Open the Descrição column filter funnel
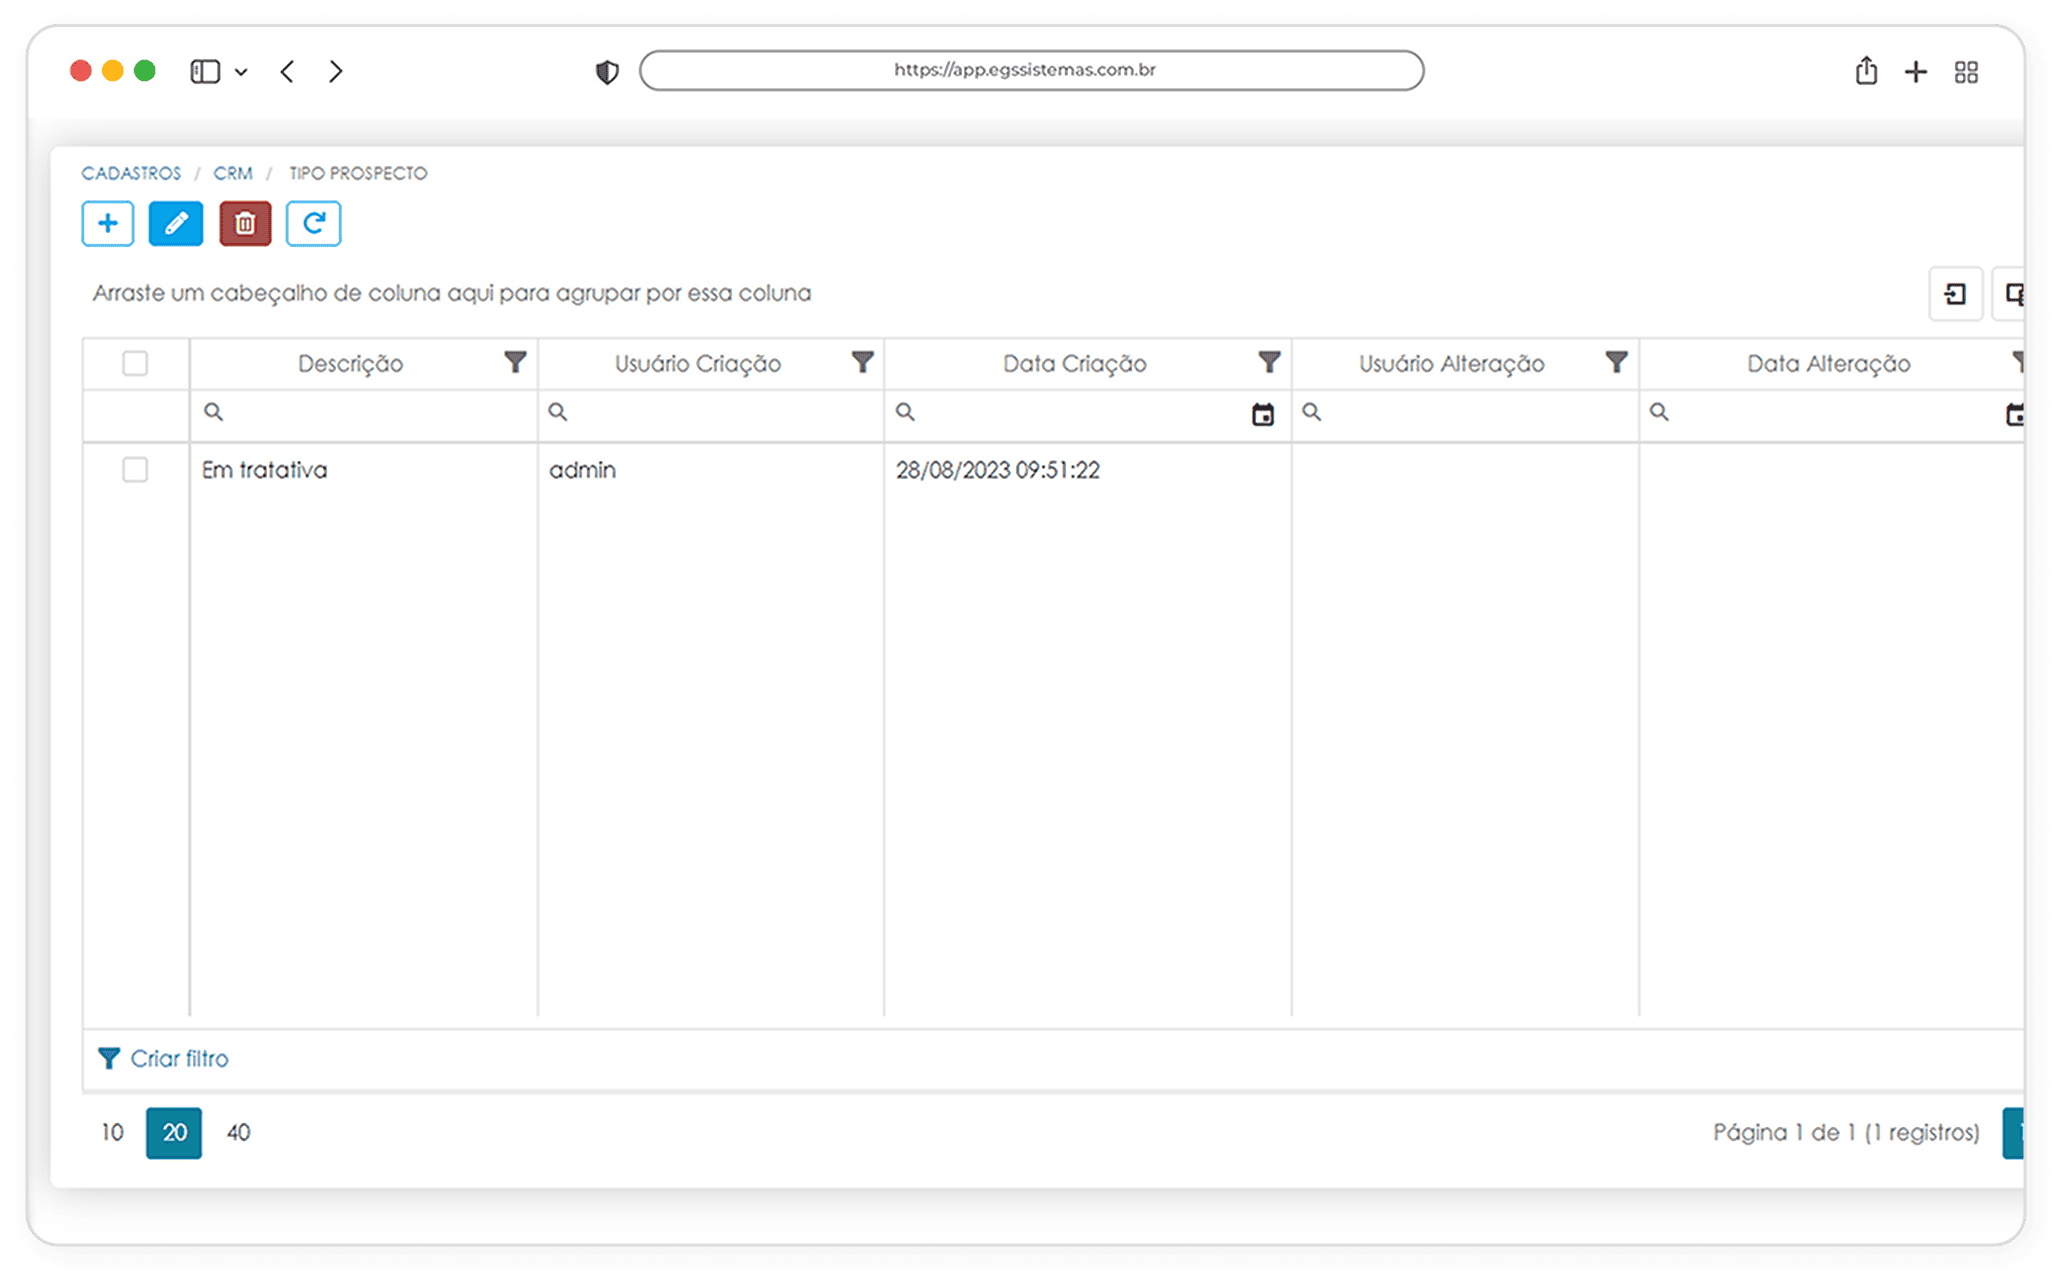Image resolution: width=2062 pixels, height=1283 pixels. click(x=515, y=362)
